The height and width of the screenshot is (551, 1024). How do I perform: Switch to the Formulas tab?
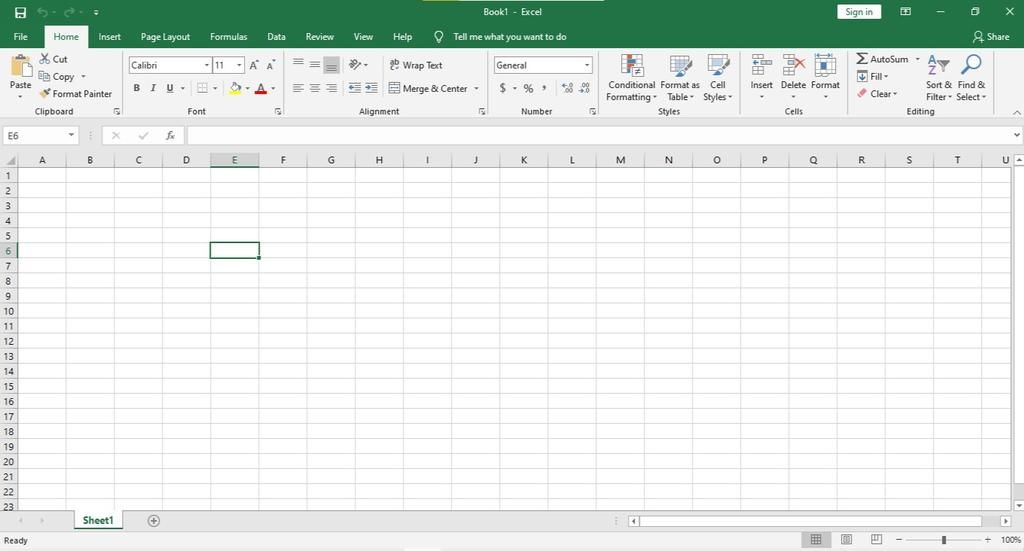tap(229, 37)
